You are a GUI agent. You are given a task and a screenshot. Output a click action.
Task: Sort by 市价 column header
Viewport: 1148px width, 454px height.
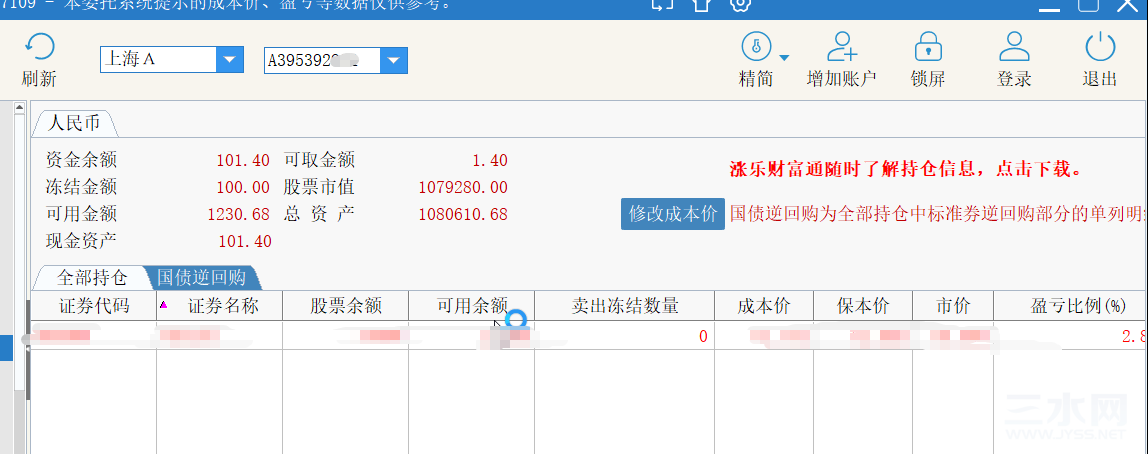point(953,305)
